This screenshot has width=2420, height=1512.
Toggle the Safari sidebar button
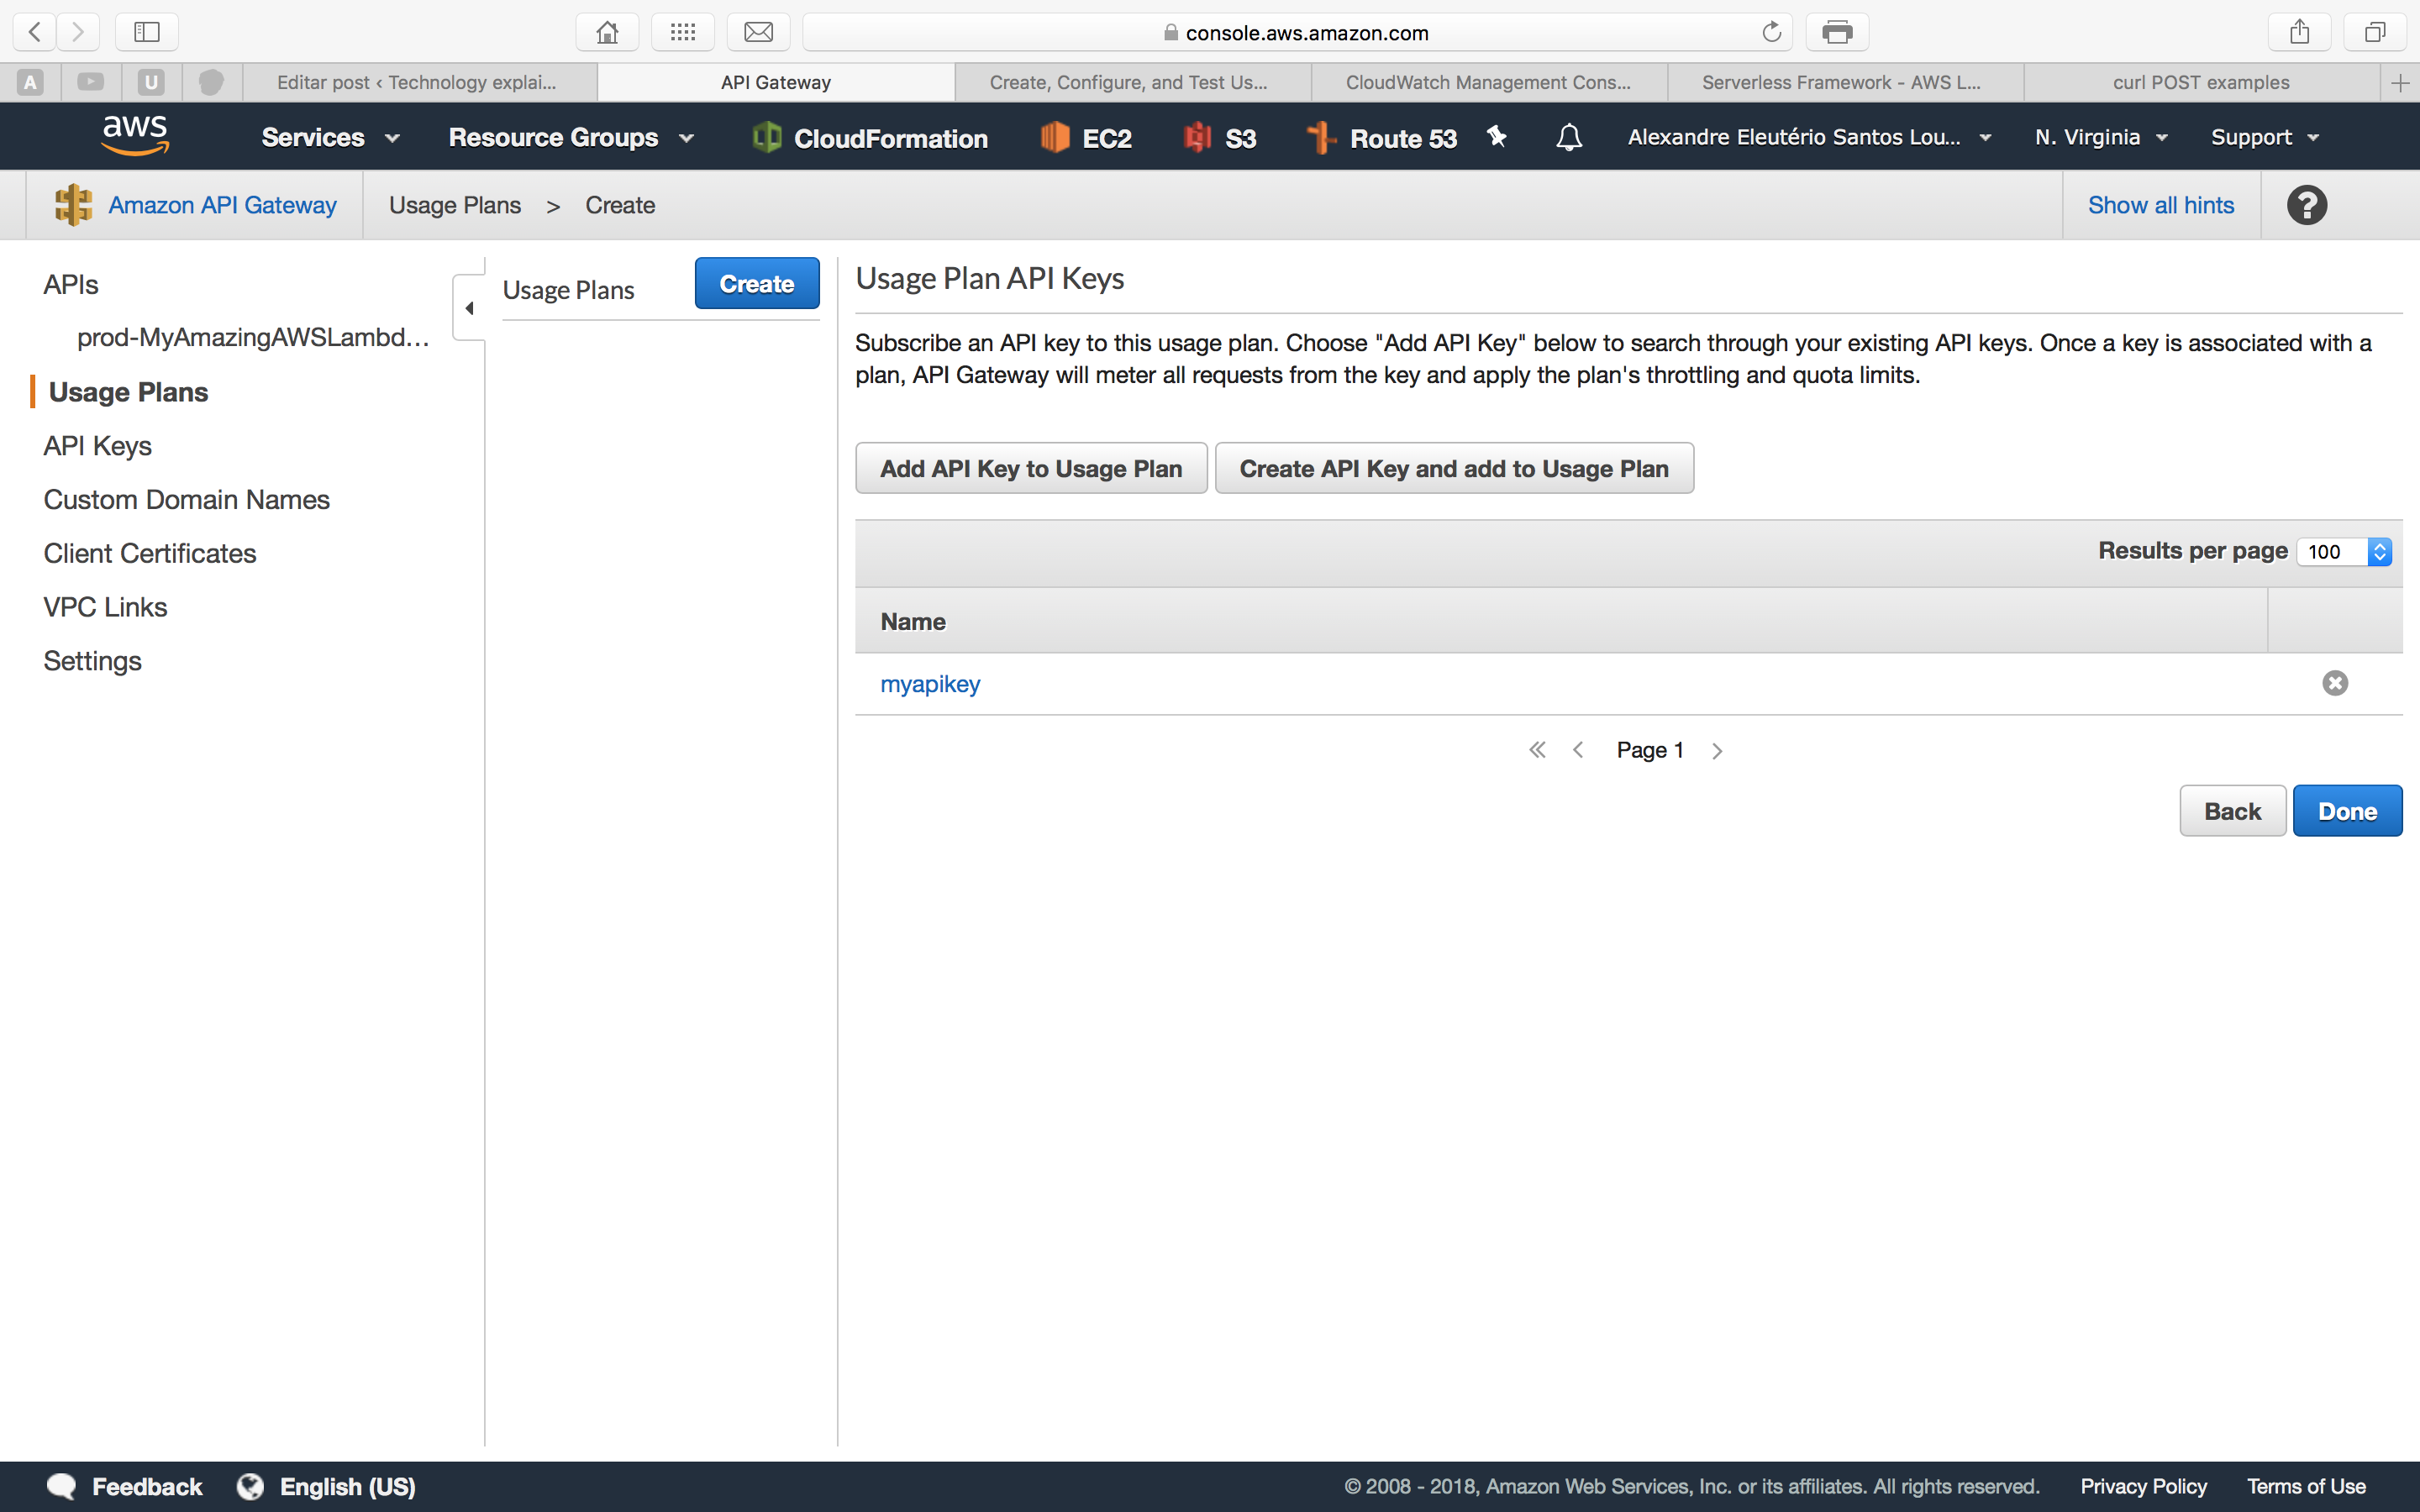pyautogui.click(x=147, y=32)
